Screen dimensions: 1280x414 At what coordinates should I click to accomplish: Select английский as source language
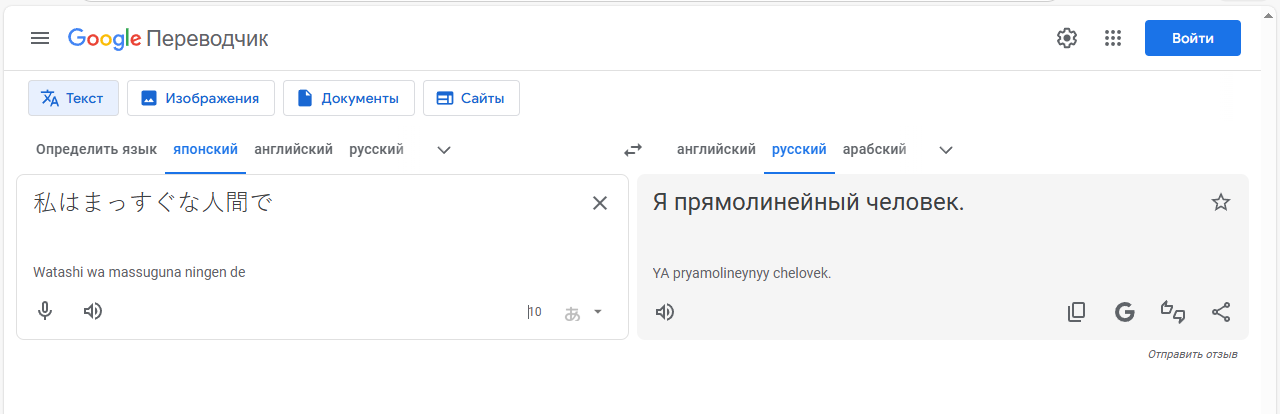[x=293, y=150]
